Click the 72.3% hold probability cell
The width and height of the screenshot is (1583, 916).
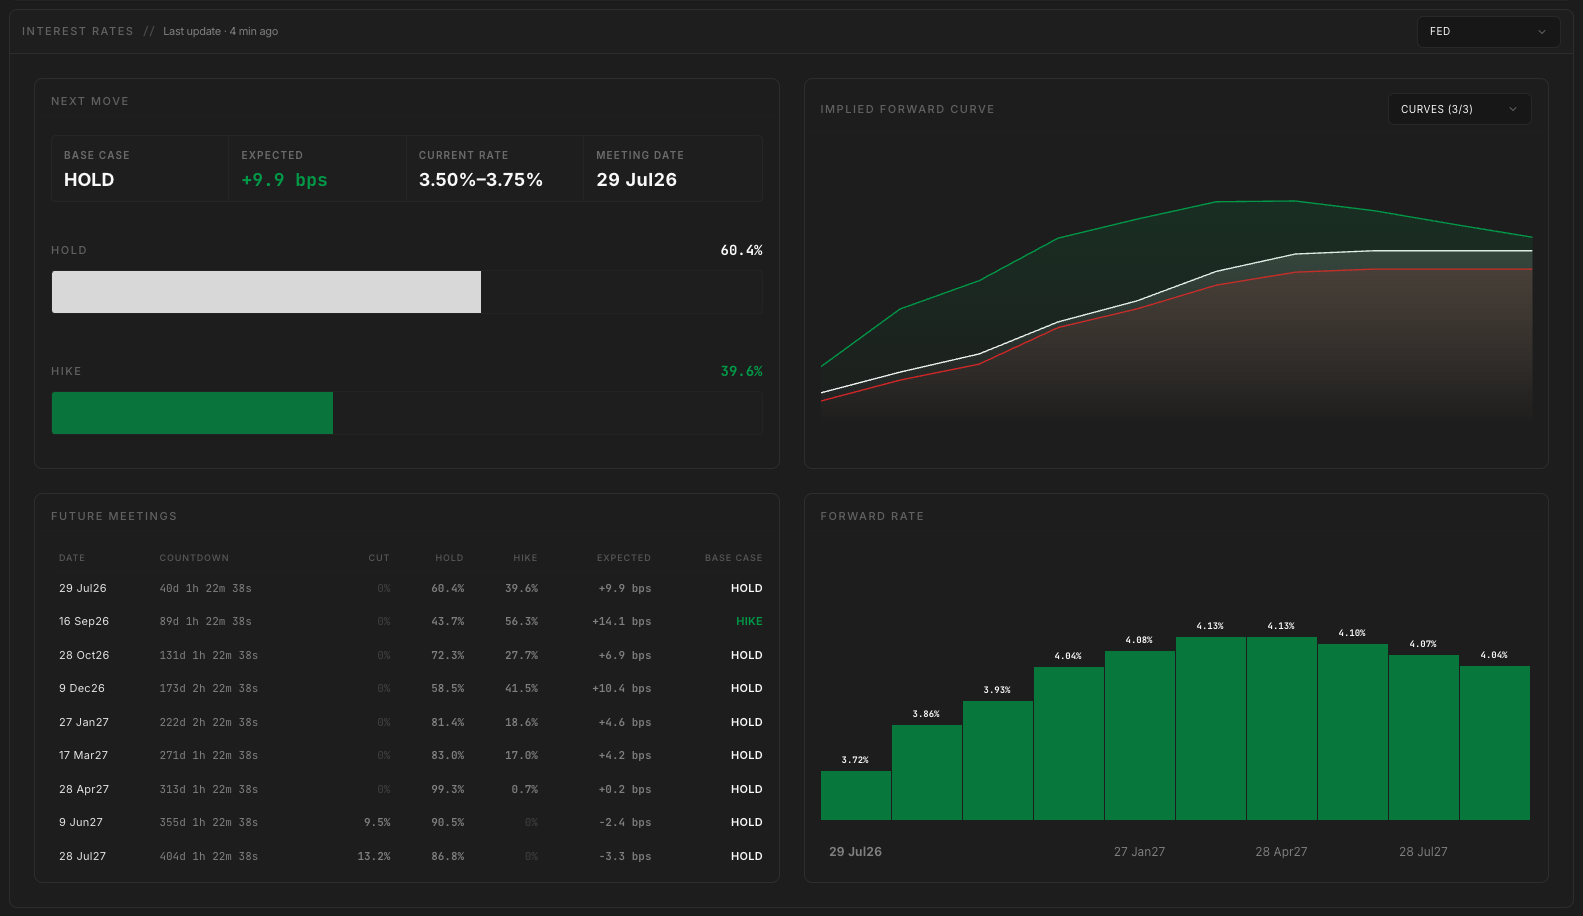point(448,655)
